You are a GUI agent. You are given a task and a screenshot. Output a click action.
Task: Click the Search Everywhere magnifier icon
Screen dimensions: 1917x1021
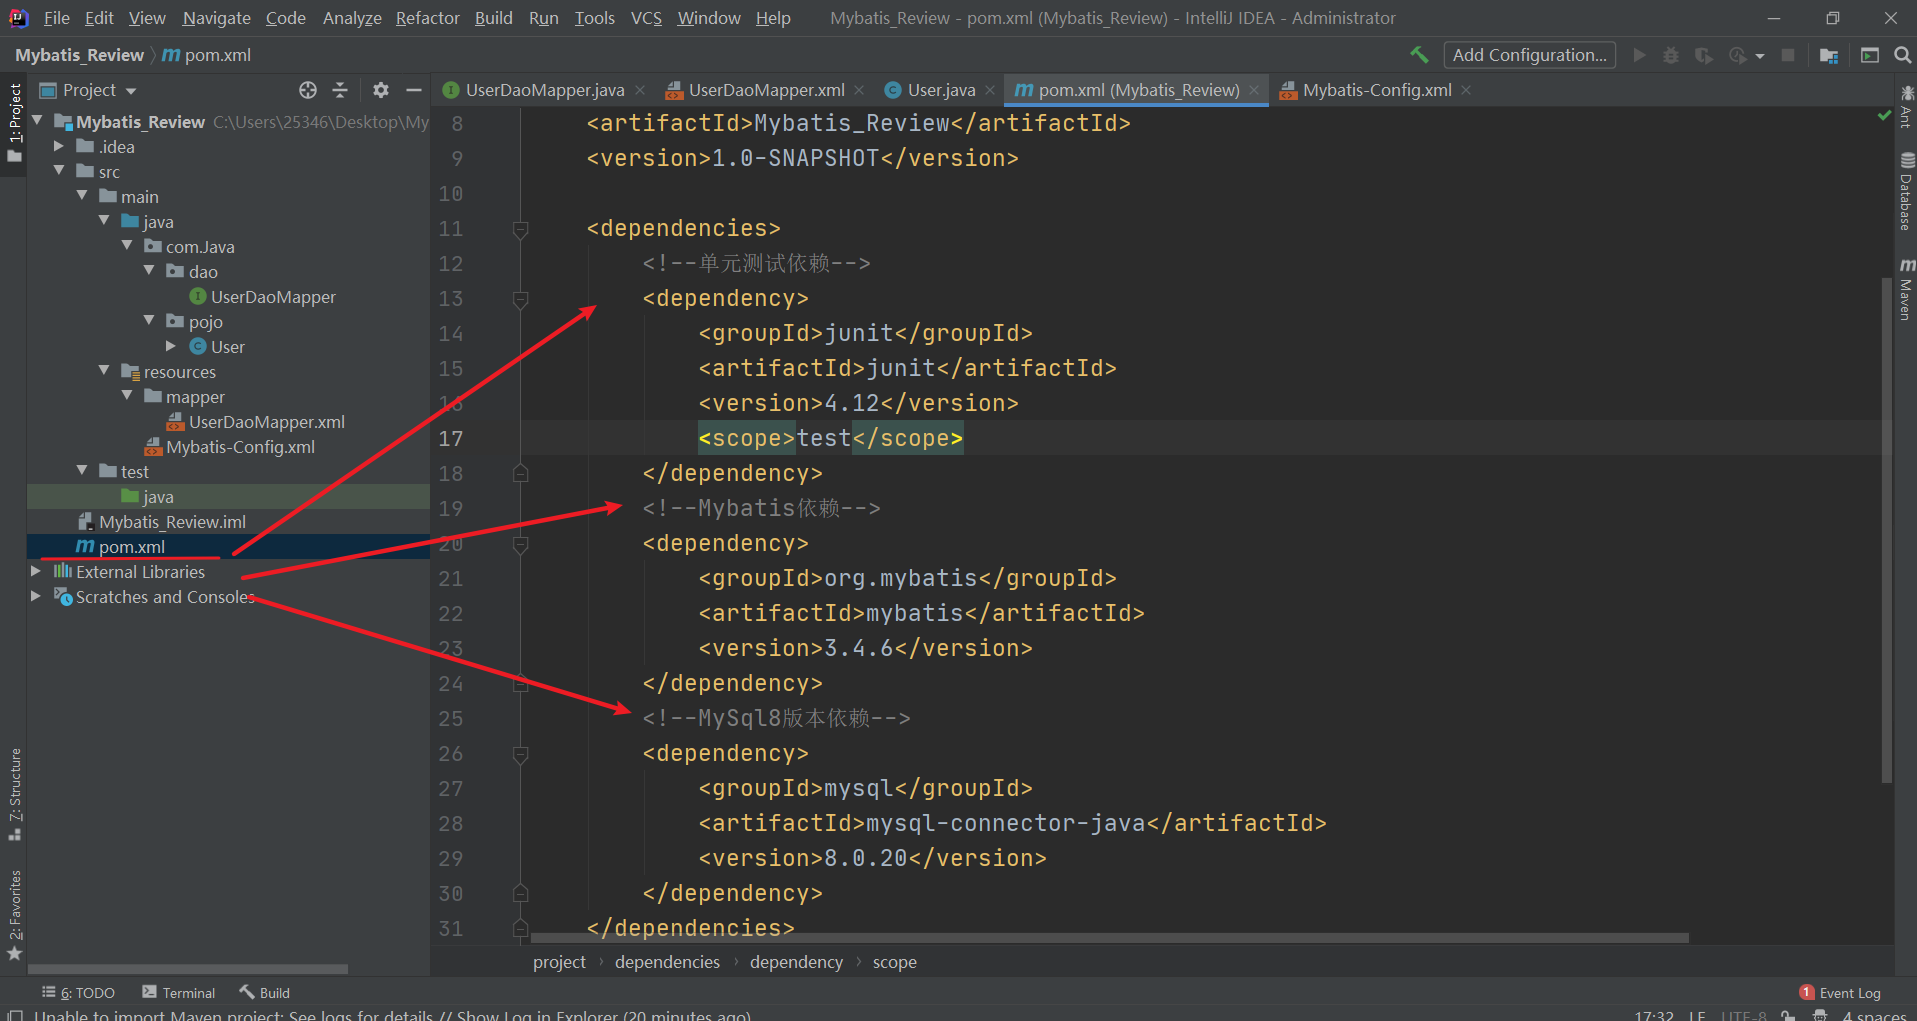1903,55
